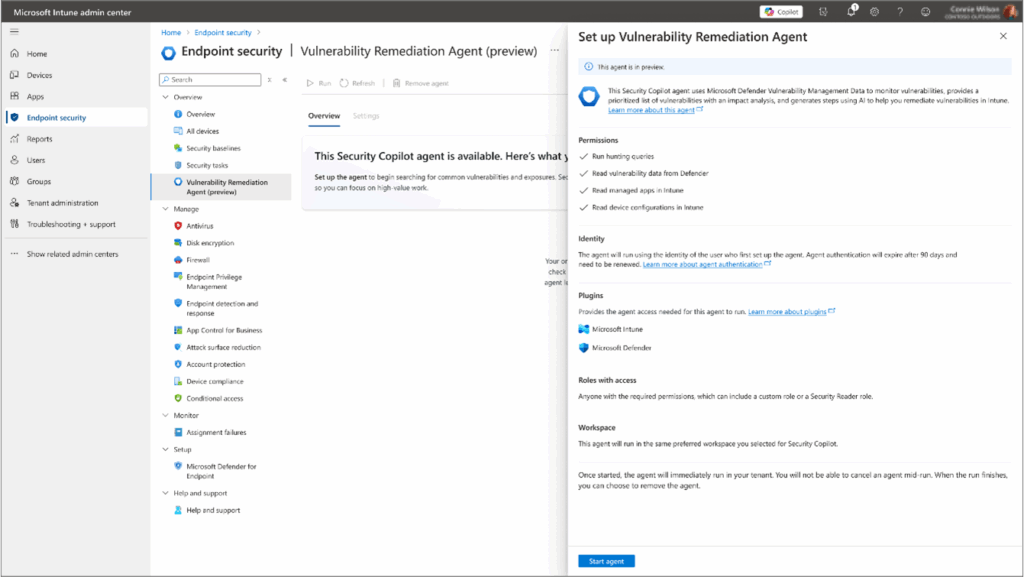Viewport: 1024px width, 577px height.
Task: Open the settings gear in header
Action: tap(874, 12)
